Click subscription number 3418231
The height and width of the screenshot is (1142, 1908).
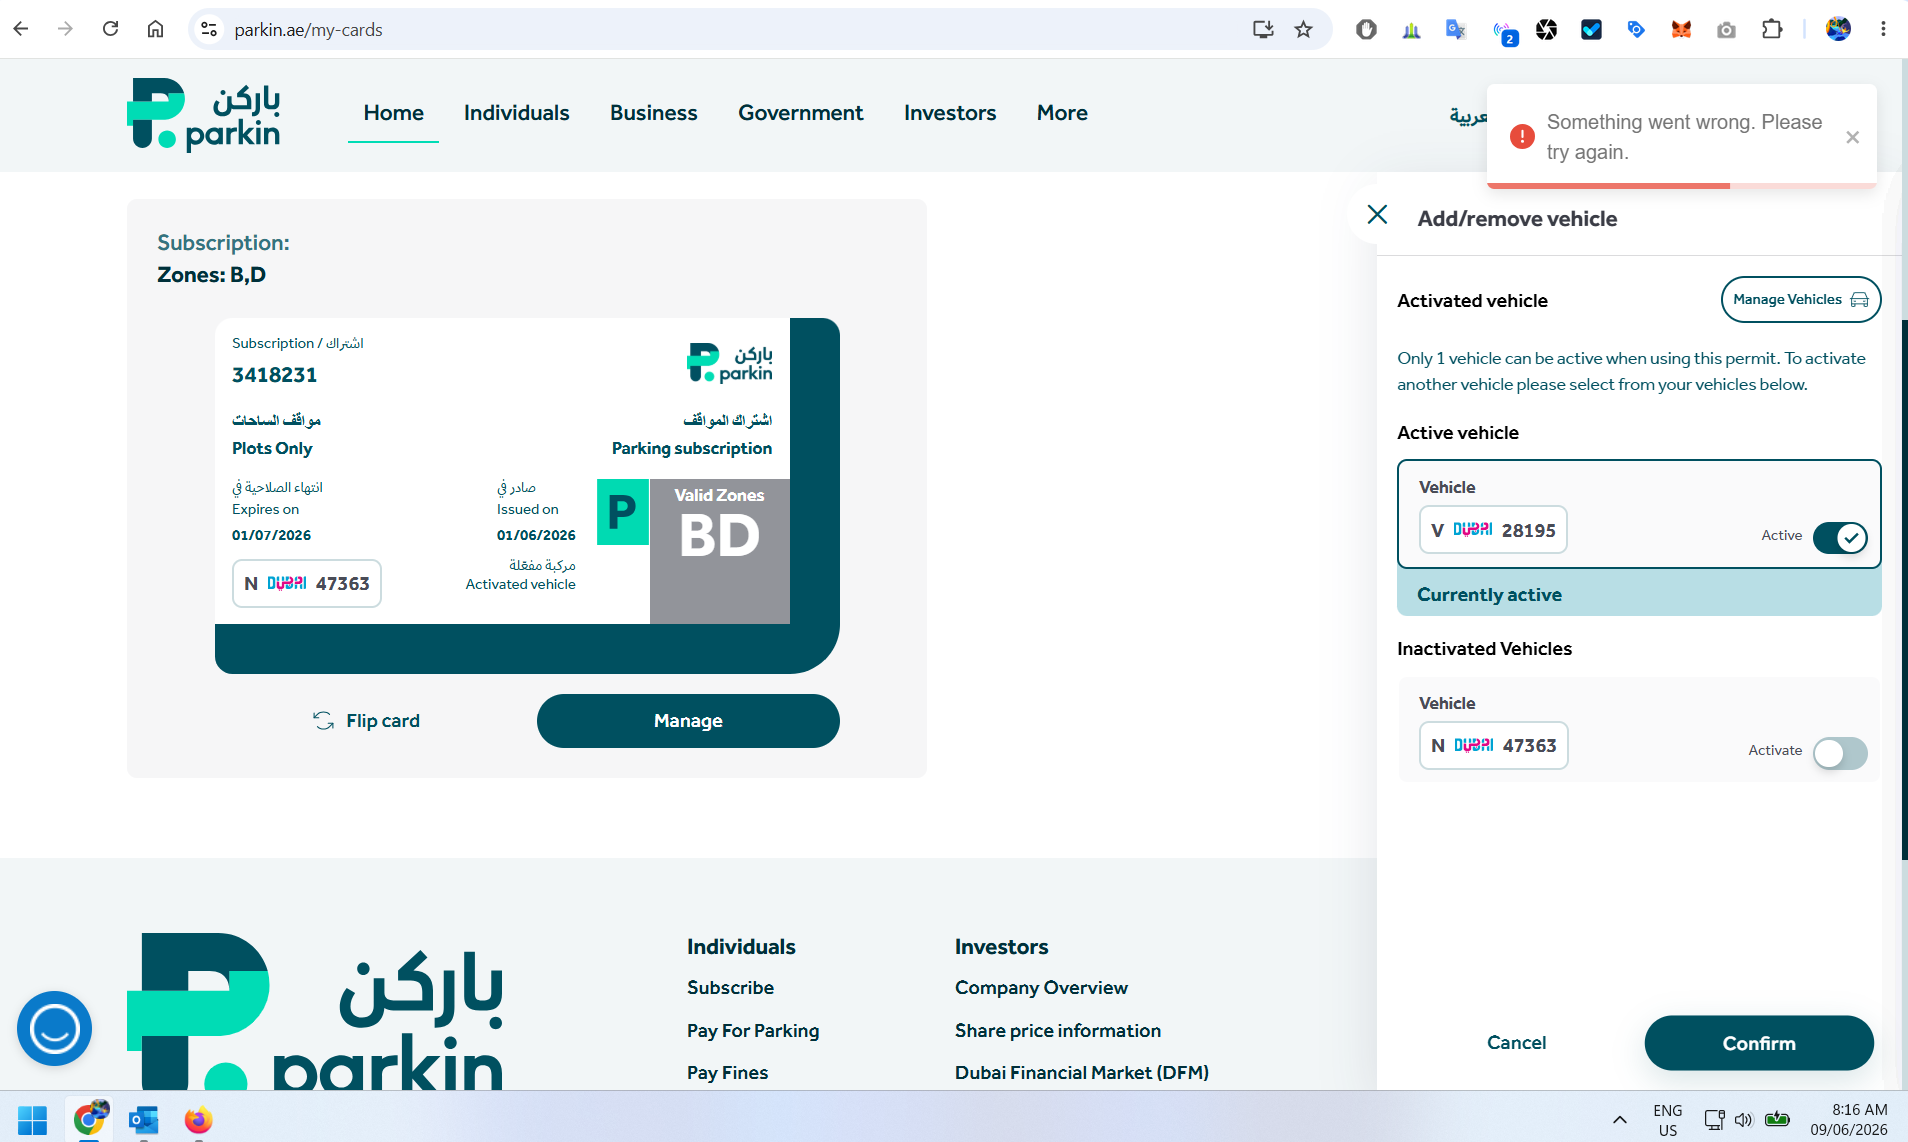coord(274,375)
